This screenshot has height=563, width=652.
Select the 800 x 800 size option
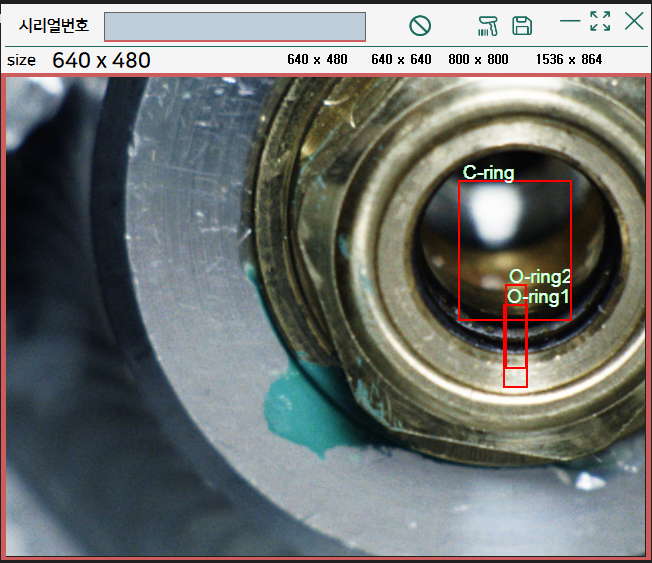[x=478, y=59]
